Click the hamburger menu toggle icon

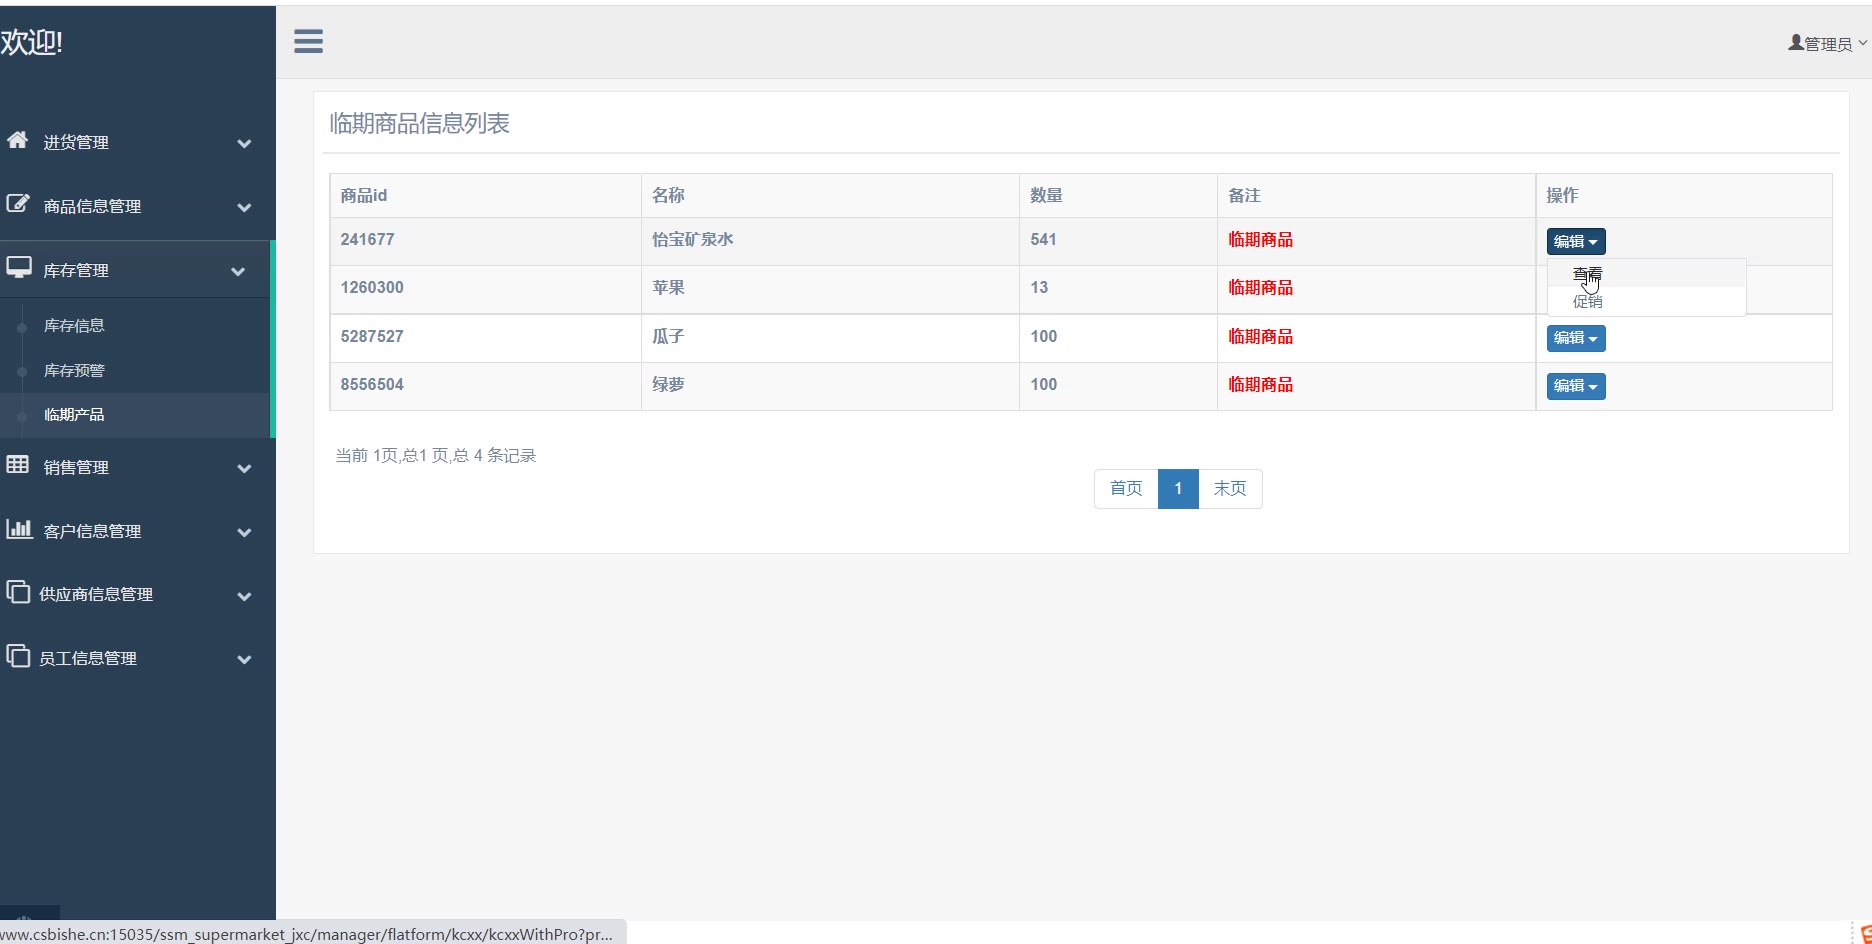click(x=308, y=41)
